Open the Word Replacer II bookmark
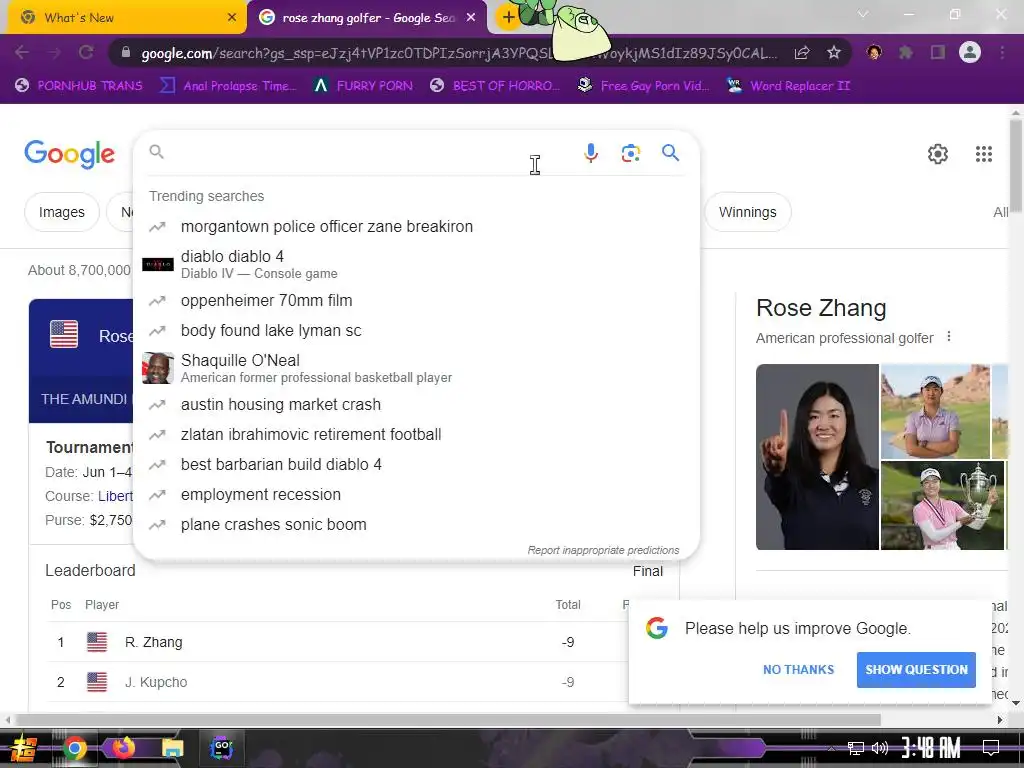1024x768 pixels. [788, 86]
